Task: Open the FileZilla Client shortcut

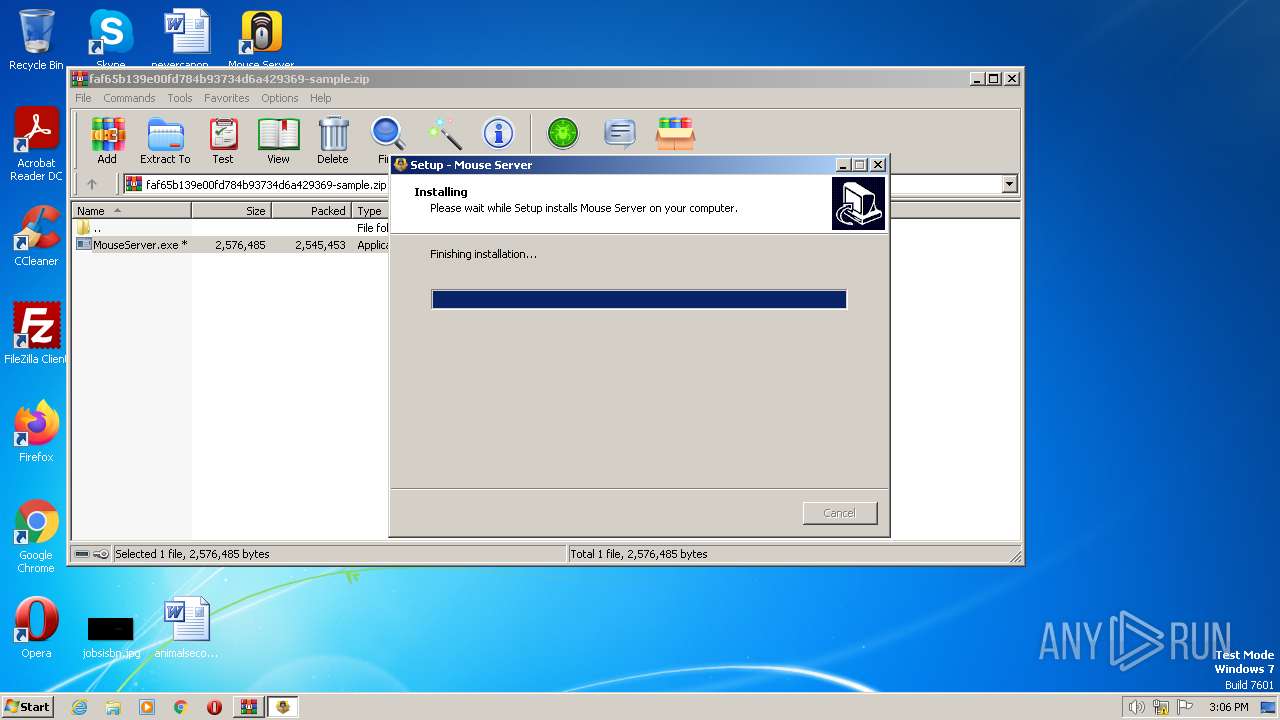Action: [36, 334]
